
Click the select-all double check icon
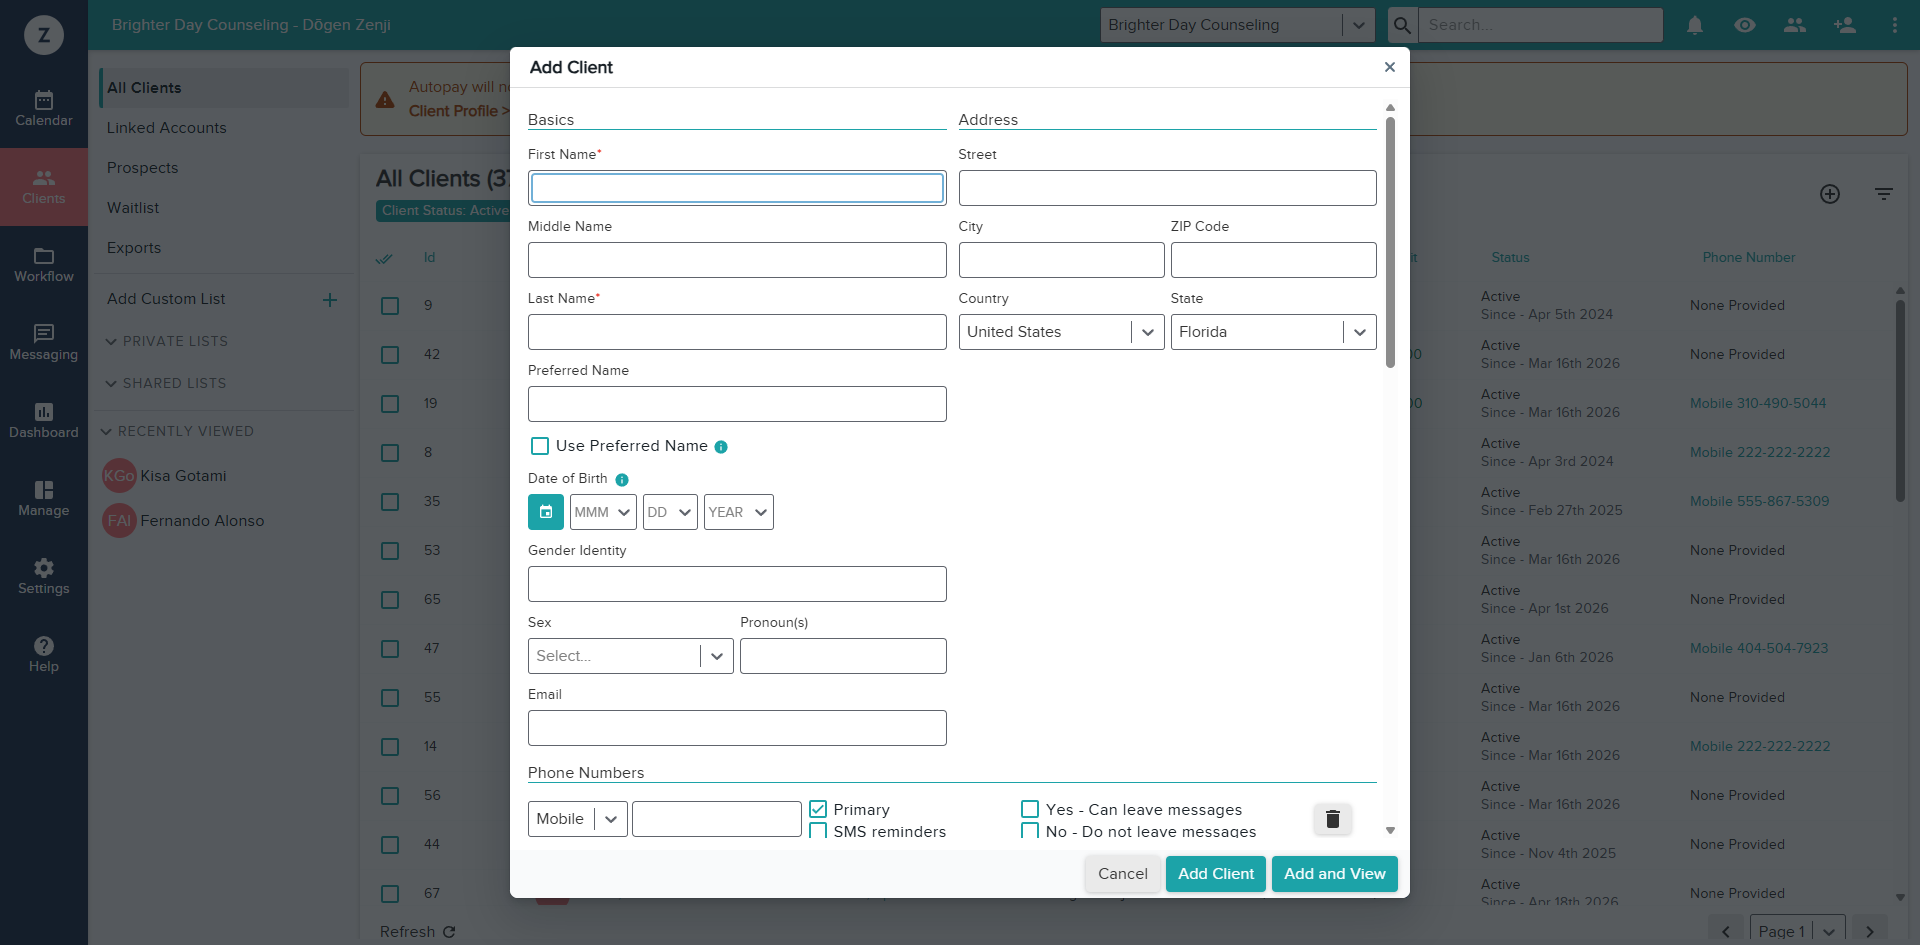(x=384, y=258)
